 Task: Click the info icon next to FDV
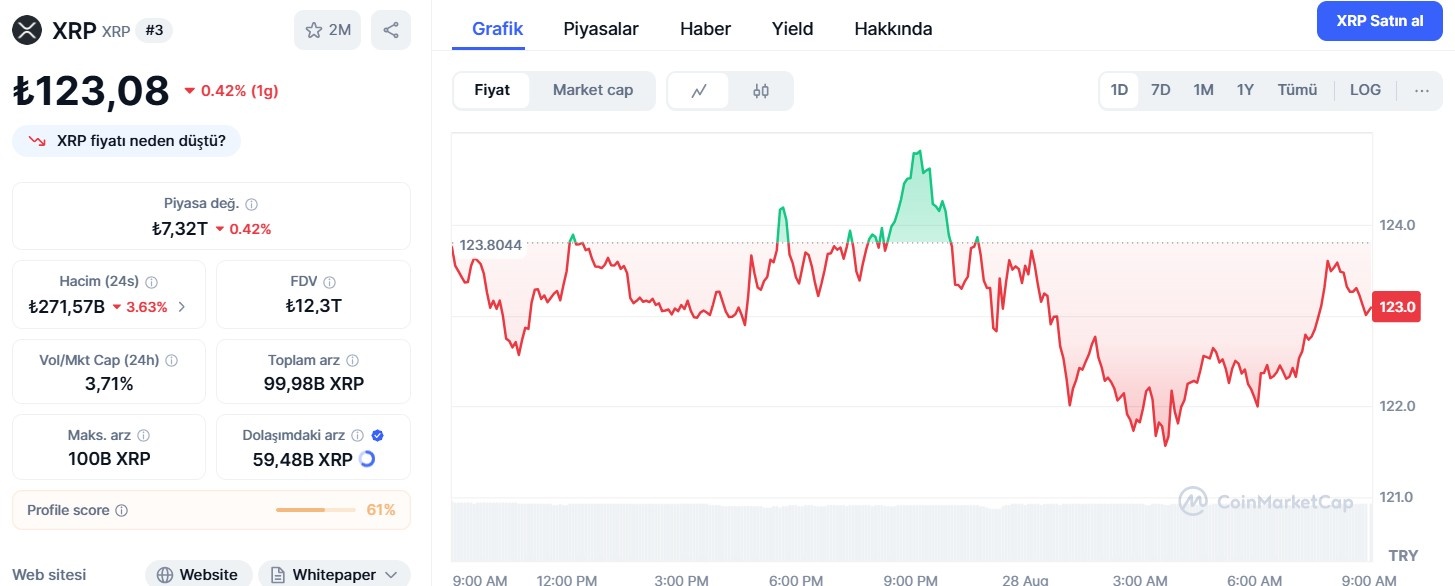(x=329, y=282)
